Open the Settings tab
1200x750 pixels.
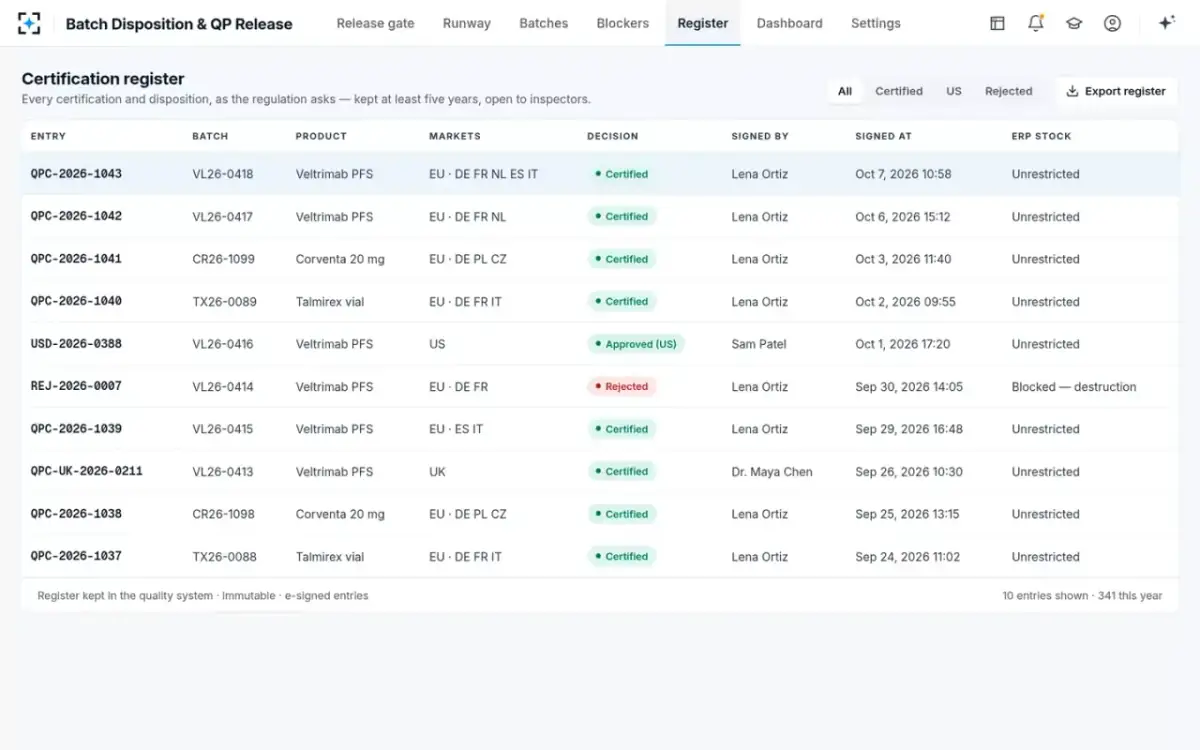(876, 23)
